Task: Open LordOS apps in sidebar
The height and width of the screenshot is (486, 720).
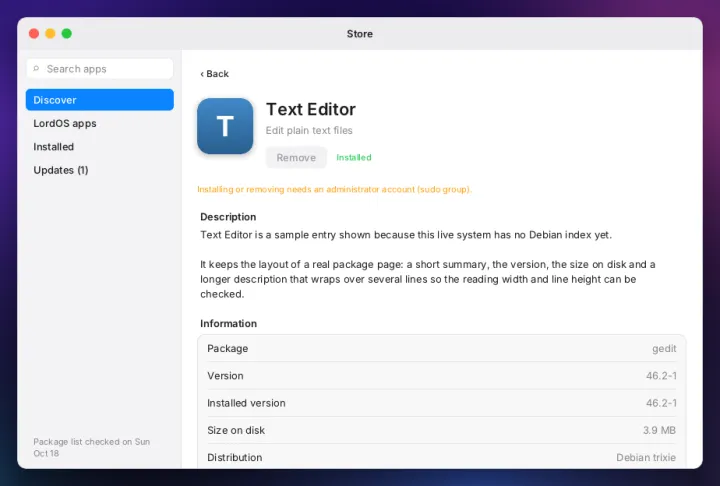Action: click(x=65, y=124)
